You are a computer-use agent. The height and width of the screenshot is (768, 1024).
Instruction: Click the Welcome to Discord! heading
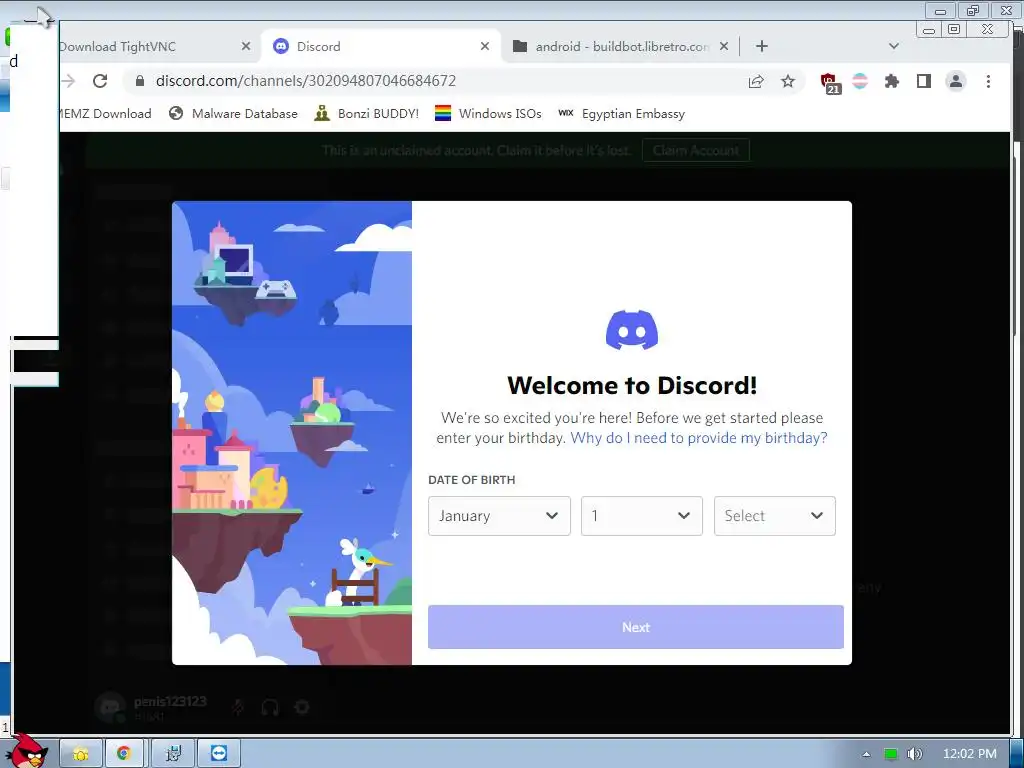point(632,385)
